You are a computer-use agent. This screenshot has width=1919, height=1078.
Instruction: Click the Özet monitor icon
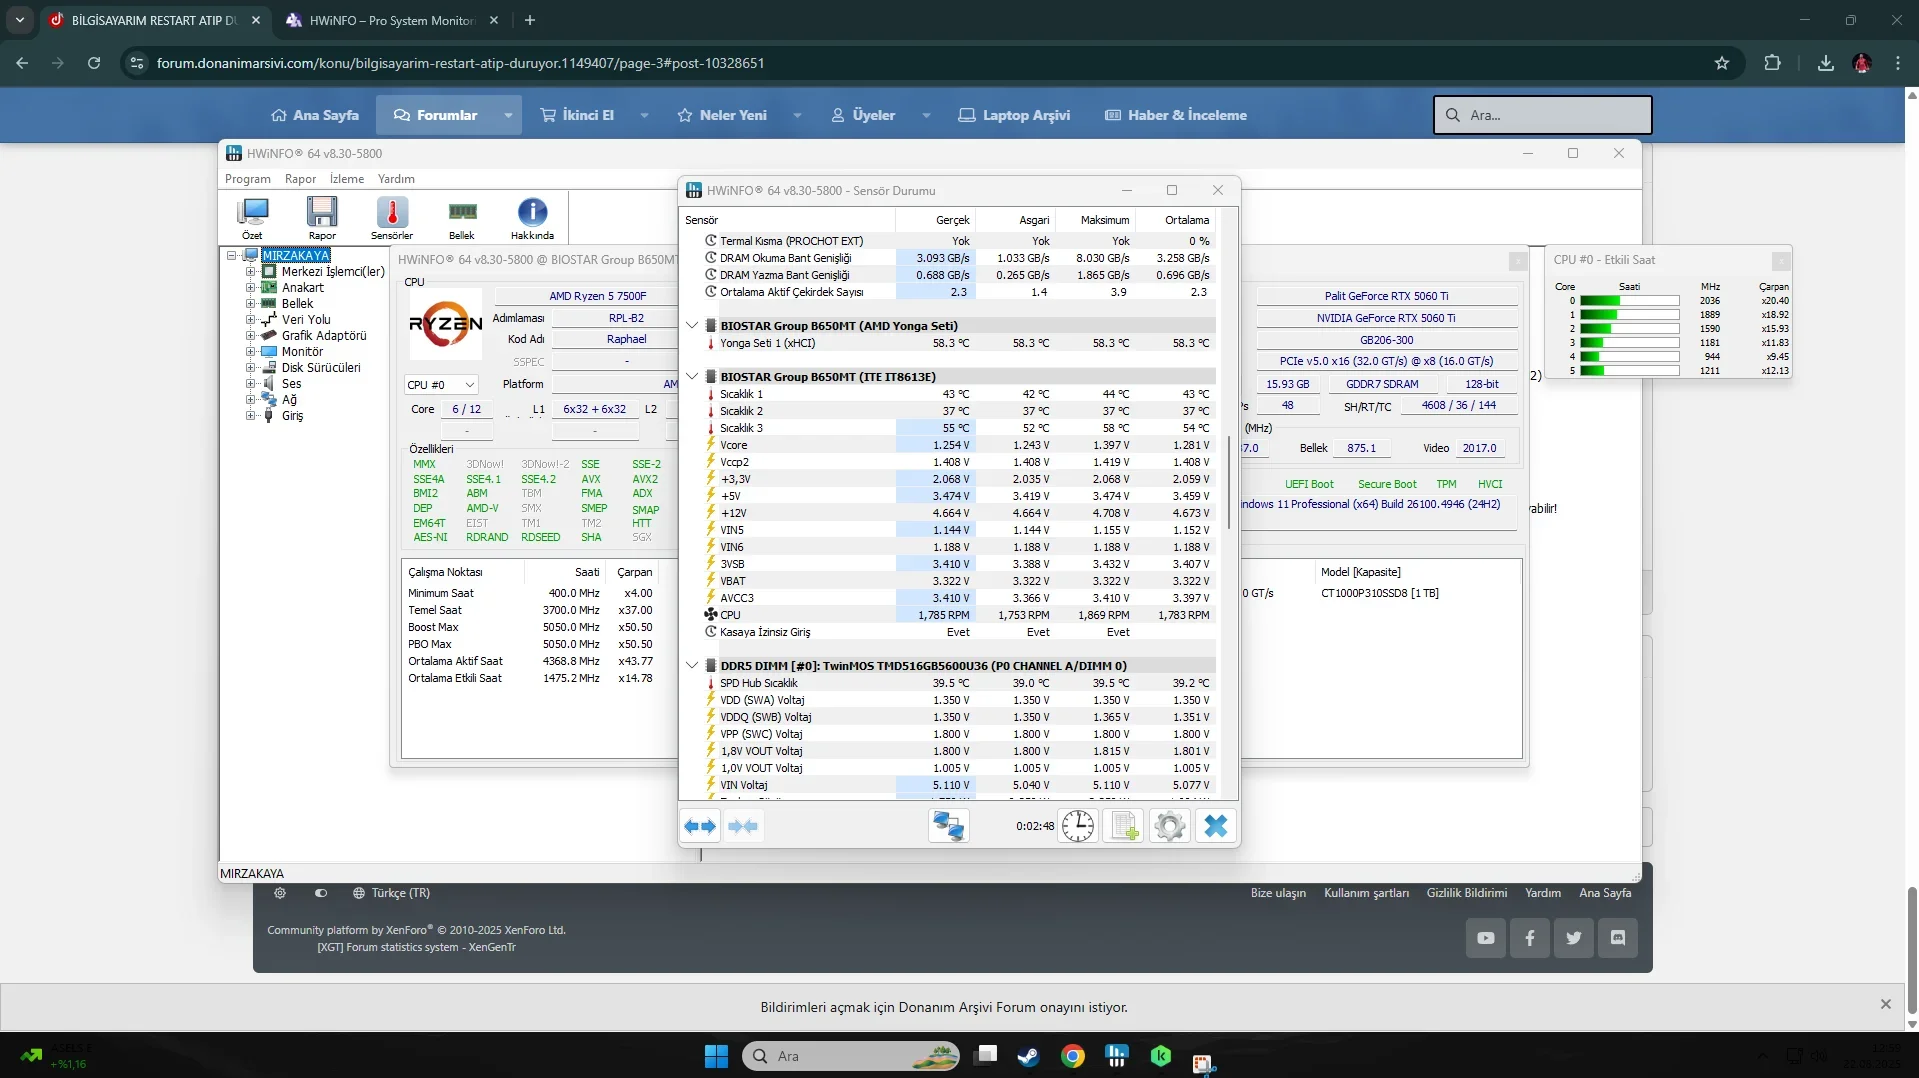[252, 213]
